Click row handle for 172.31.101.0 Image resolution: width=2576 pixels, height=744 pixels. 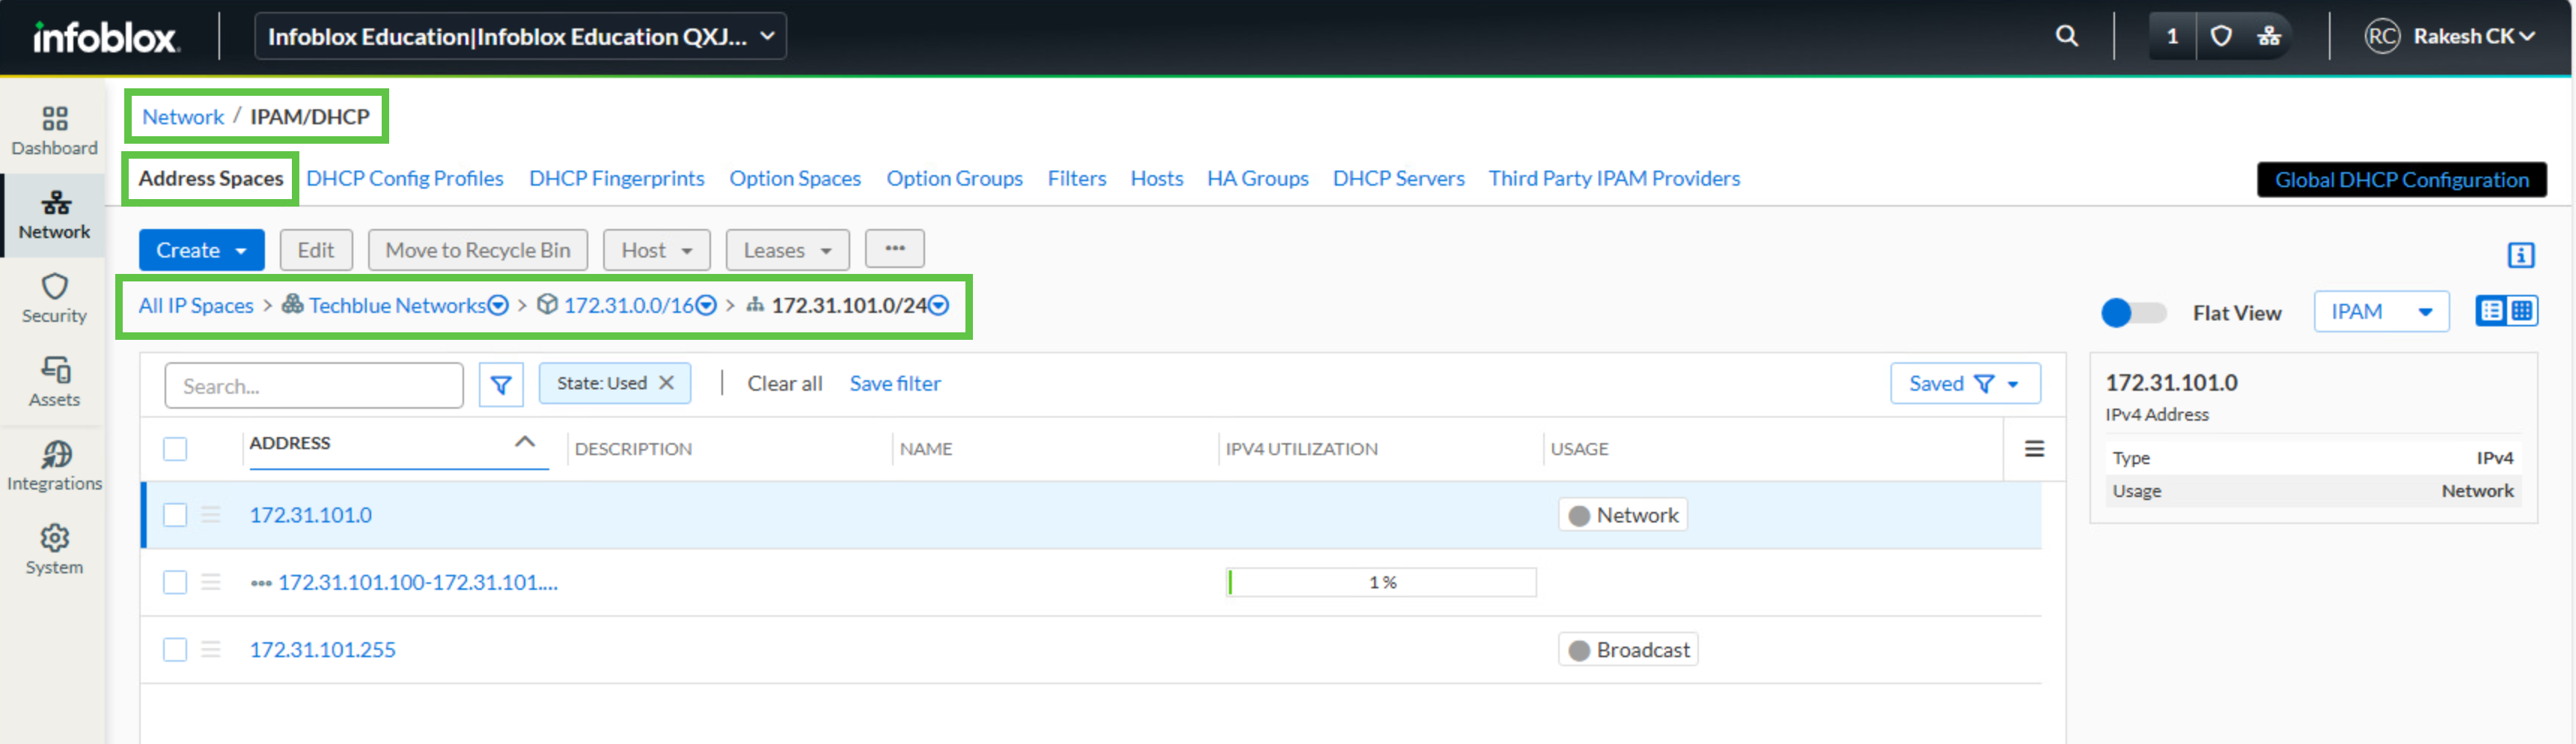210,514
